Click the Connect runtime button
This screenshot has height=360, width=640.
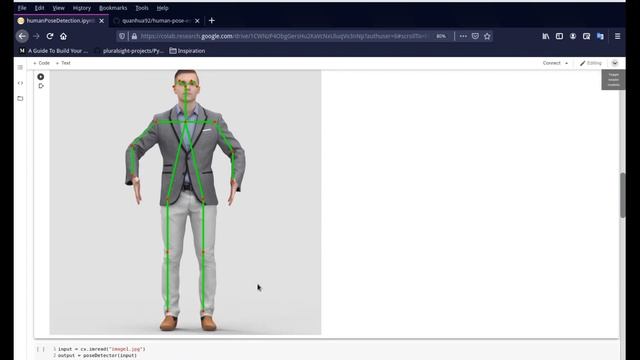tap(551, 63)
